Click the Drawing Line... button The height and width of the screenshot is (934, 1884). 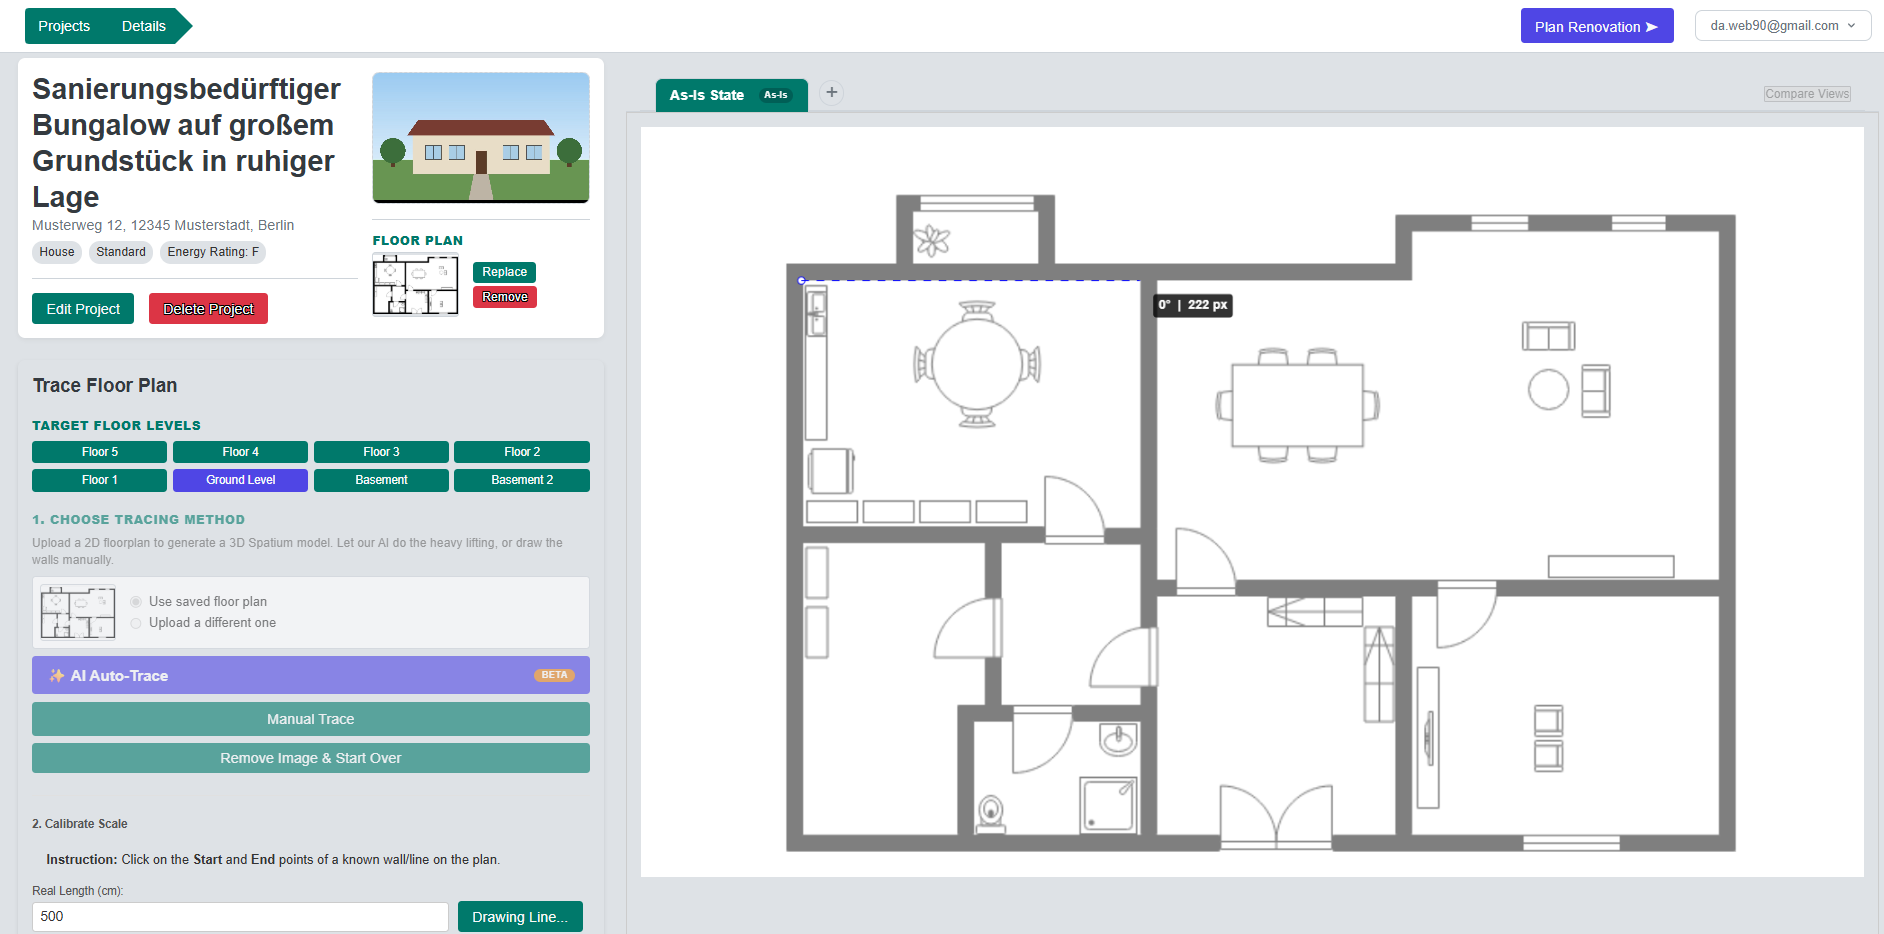pos(520,917)
